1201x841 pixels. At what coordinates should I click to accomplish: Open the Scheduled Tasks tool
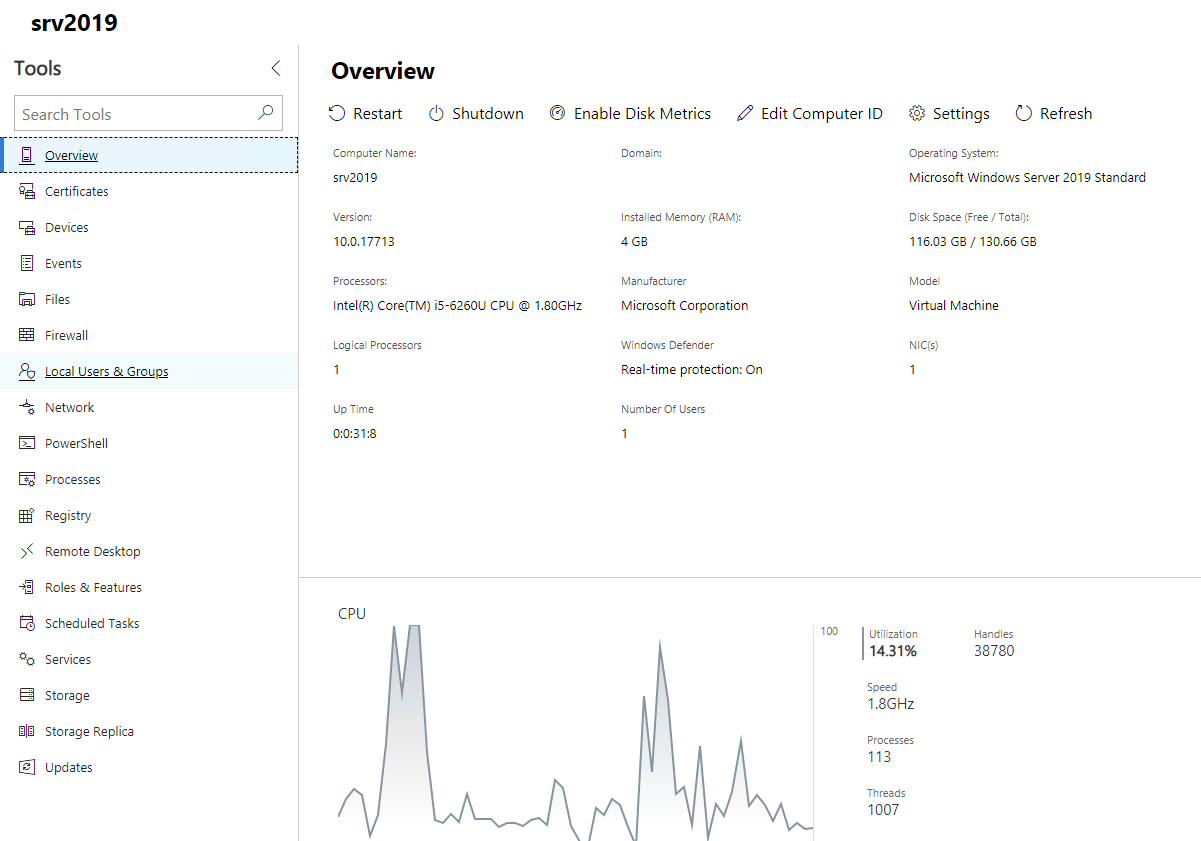pos(90,622)
